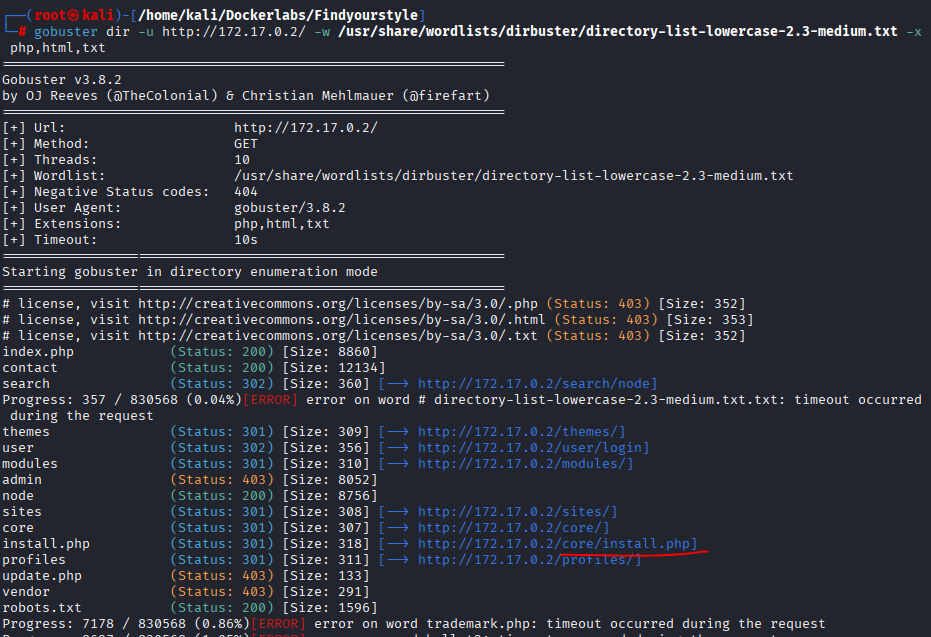Click the creativecommons license URL ending in .txt
This screenshot has width=931, height=637.
coord(338,336)
